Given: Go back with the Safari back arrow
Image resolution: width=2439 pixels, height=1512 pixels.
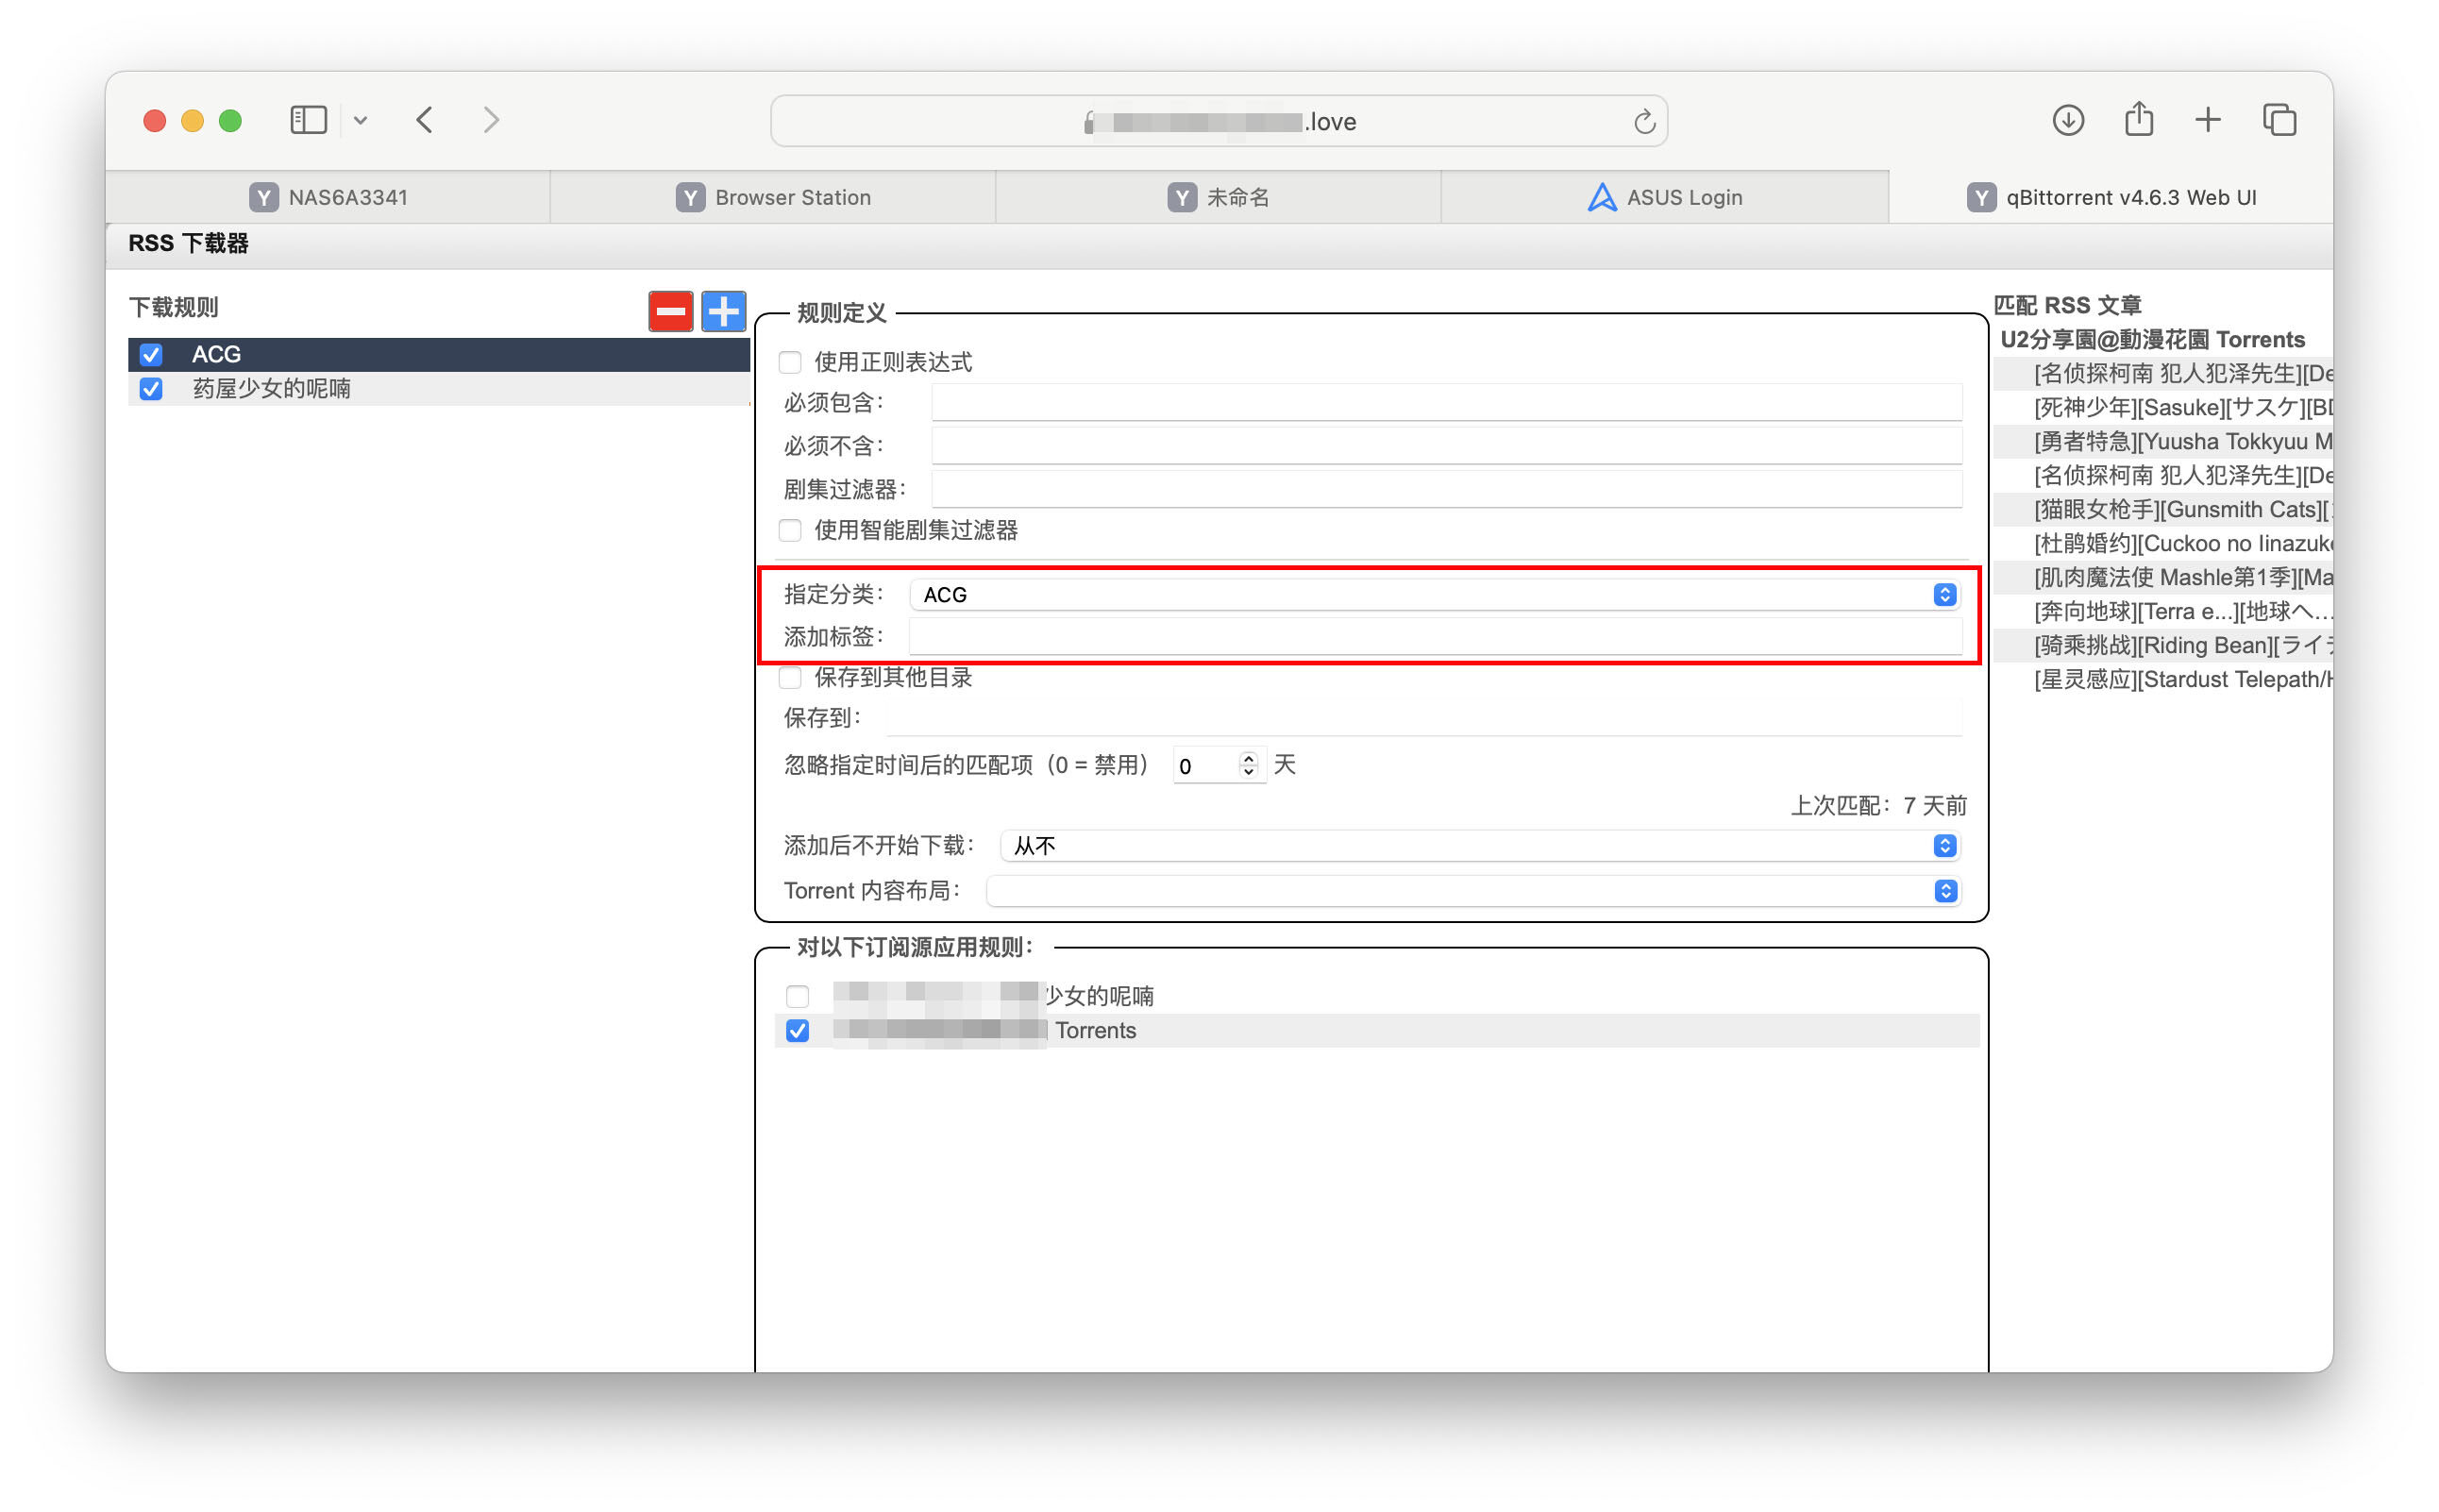Looking at the screenshot, I should (425, 120).
